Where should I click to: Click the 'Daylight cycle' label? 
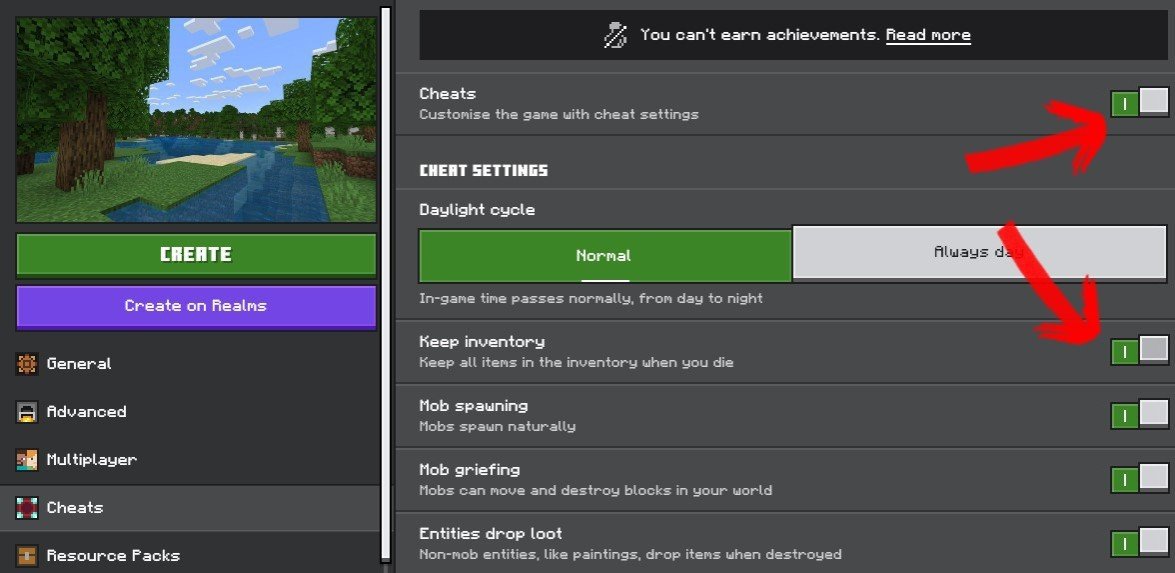477,210
